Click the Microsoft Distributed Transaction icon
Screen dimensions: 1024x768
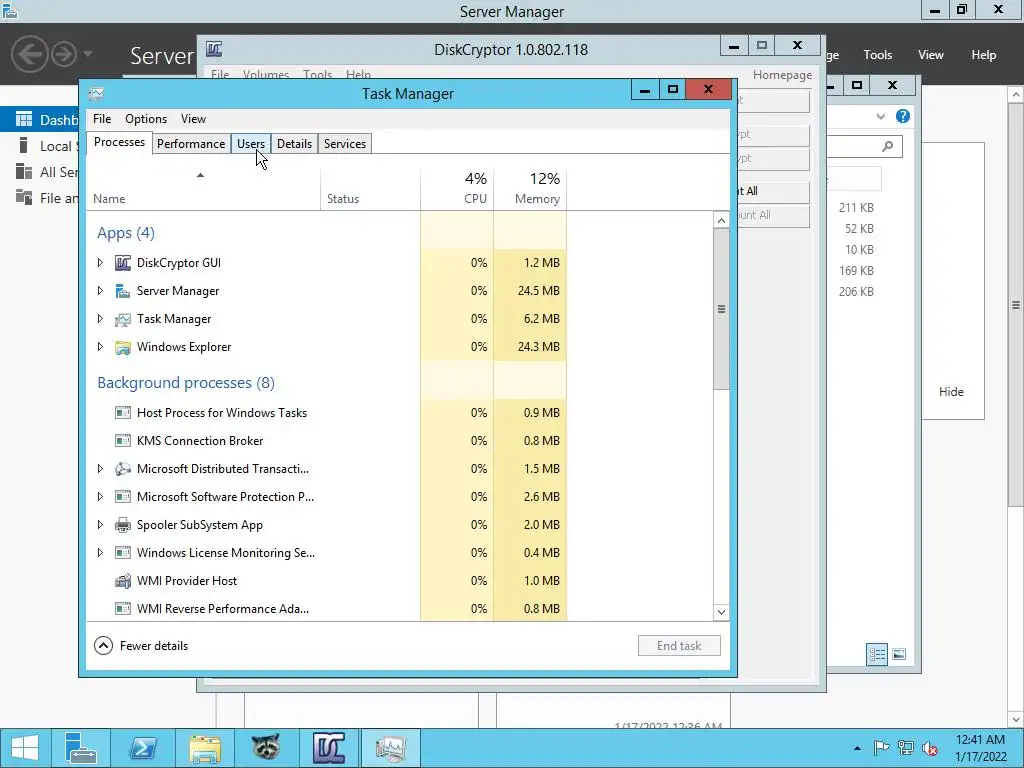coord(123,469)
